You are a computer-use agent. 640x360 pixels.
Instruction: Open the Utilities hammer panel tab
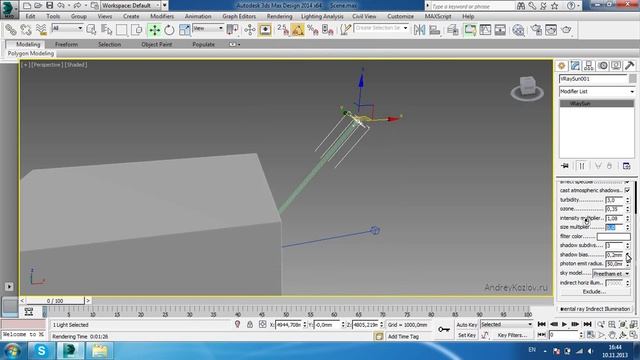pyautogui.click(x=629, y=66)
